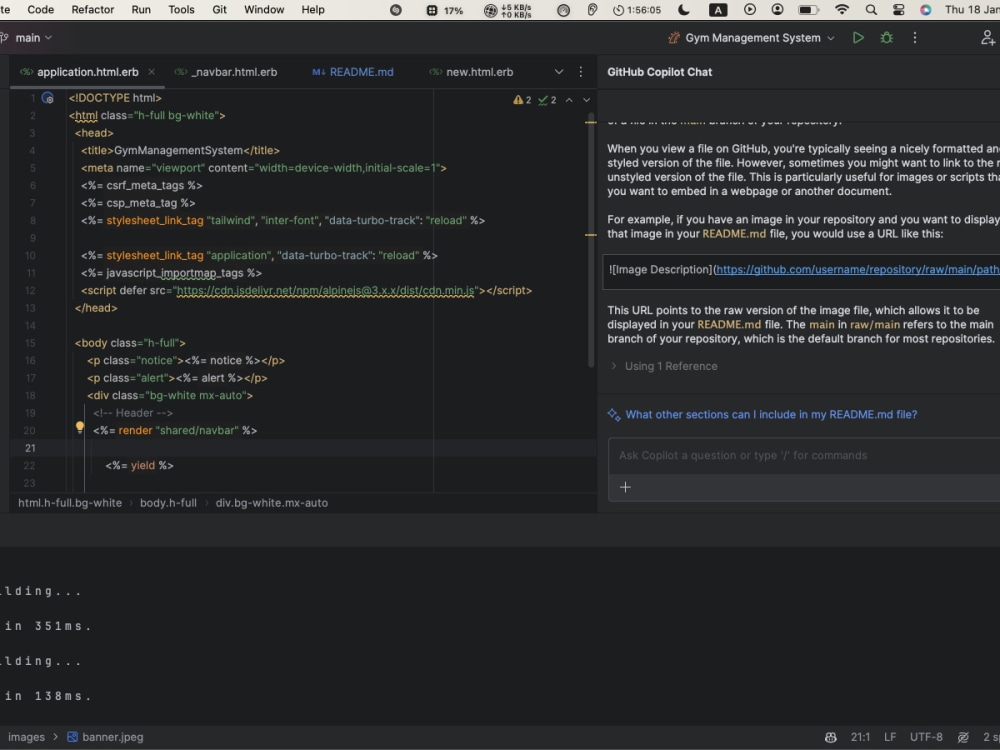Screen dimensions: 1000x750
Task: Open Code With Me add-user icon
Action: click(x=988, y=38)
